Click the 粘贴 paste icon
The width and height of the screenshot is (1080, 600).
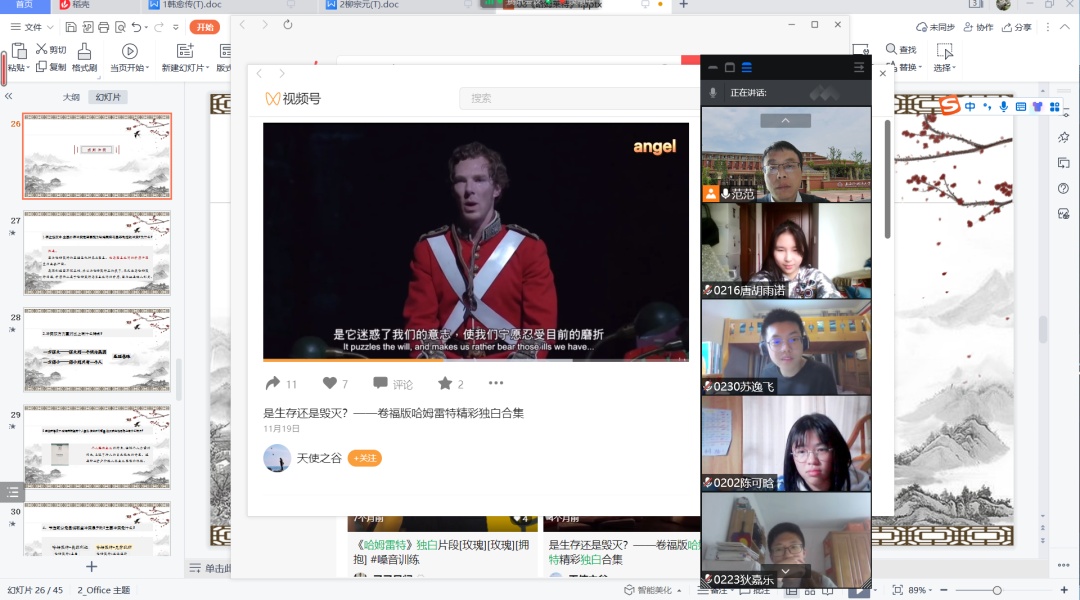point(19,51)
